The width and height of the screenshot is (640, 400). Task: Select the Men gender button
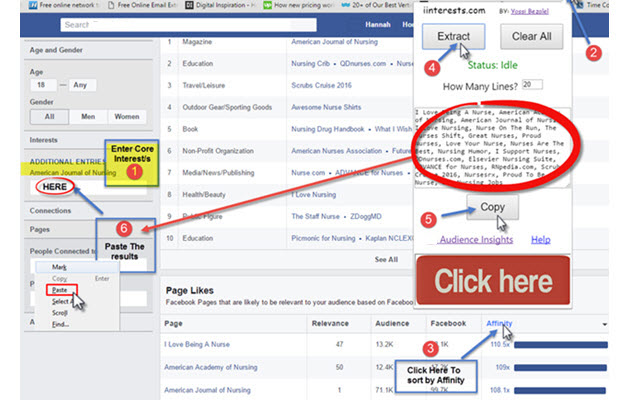click(x=88, y=117)
